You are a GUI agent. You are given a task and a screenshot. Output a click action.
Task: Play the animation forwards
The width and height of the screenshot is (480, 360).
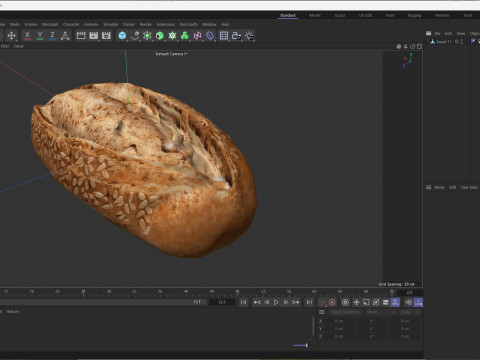pyautogui.click(x=276, y=302)
